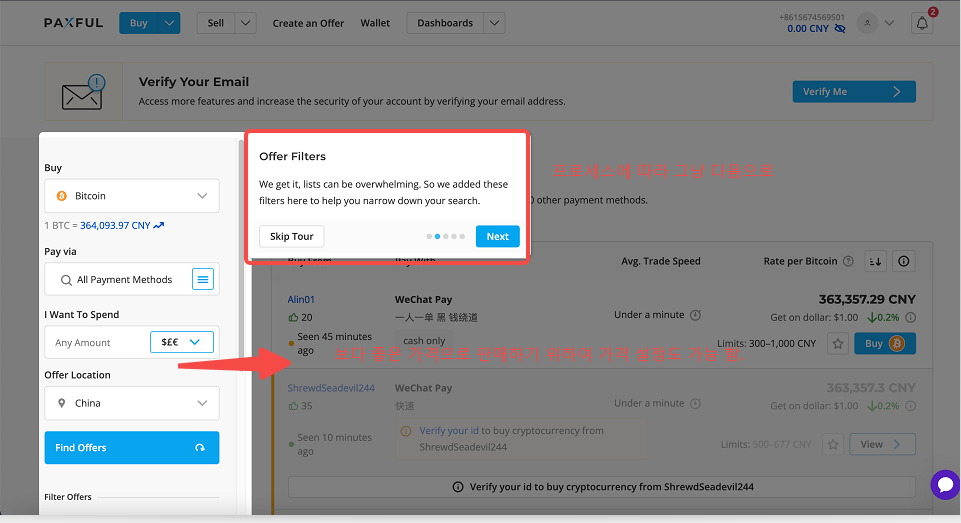Screen dimensions: 961x523
Task: Click info icon beside ShrewdSeadevil244's 0.2%
Action: coord(911,406)
